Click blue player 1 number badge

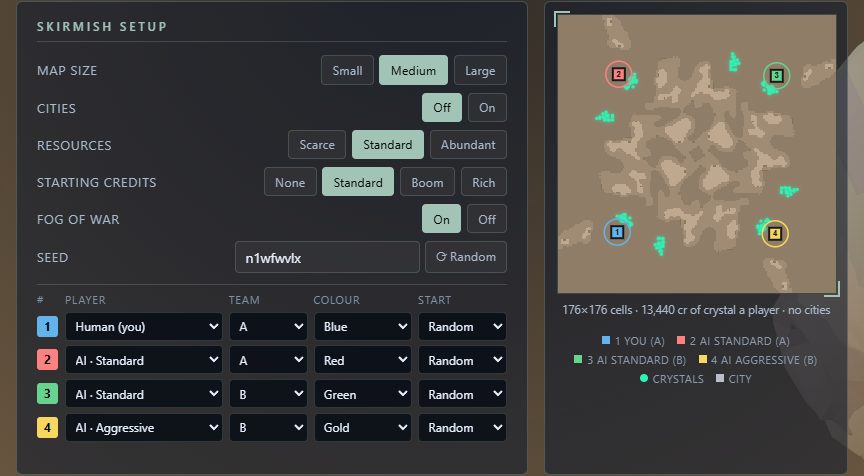pyautogui.click(x=47, y=327)
